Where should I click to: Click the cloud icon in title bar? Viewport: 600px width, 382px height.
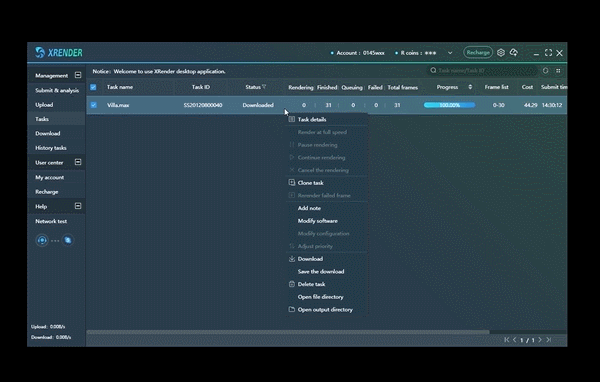pos(514,52)
